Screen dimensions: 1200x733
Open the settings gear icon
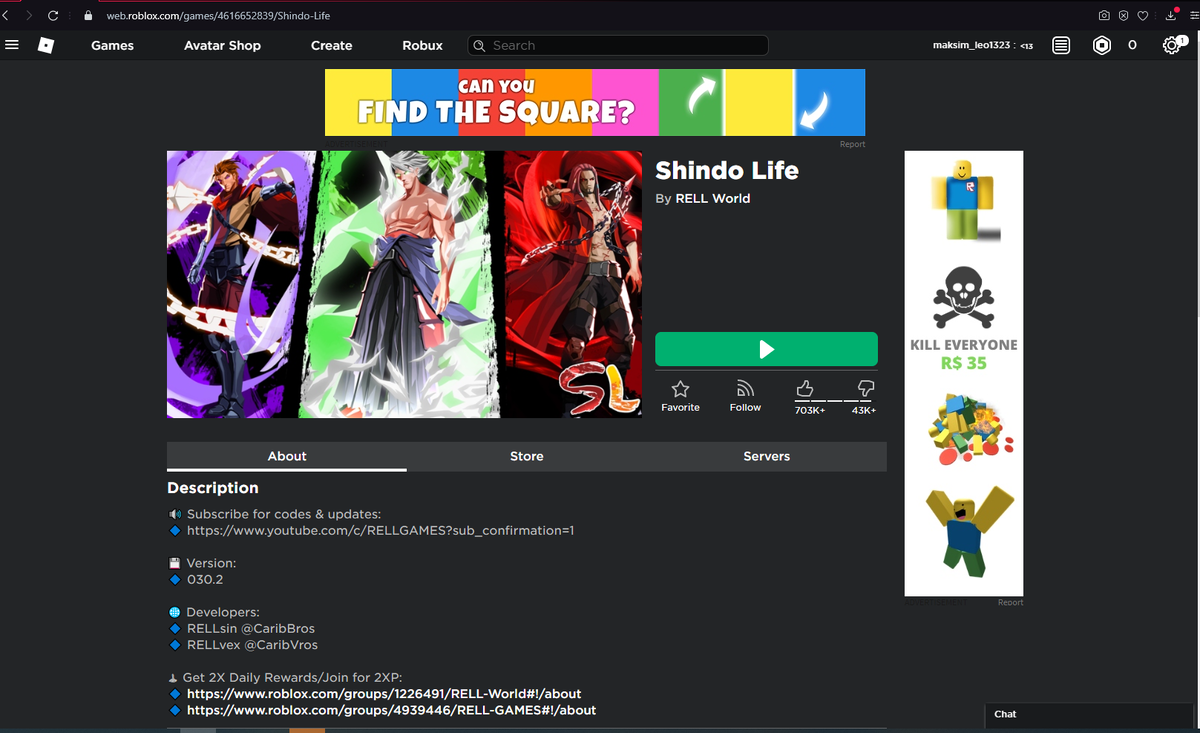tap(1172, 45)
